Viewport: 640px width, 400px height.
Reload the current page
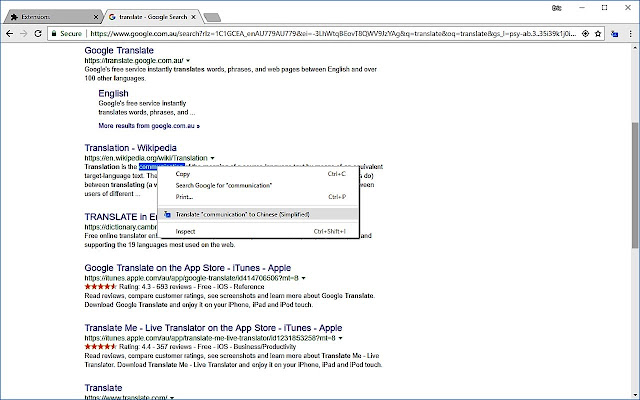point(38,34)
